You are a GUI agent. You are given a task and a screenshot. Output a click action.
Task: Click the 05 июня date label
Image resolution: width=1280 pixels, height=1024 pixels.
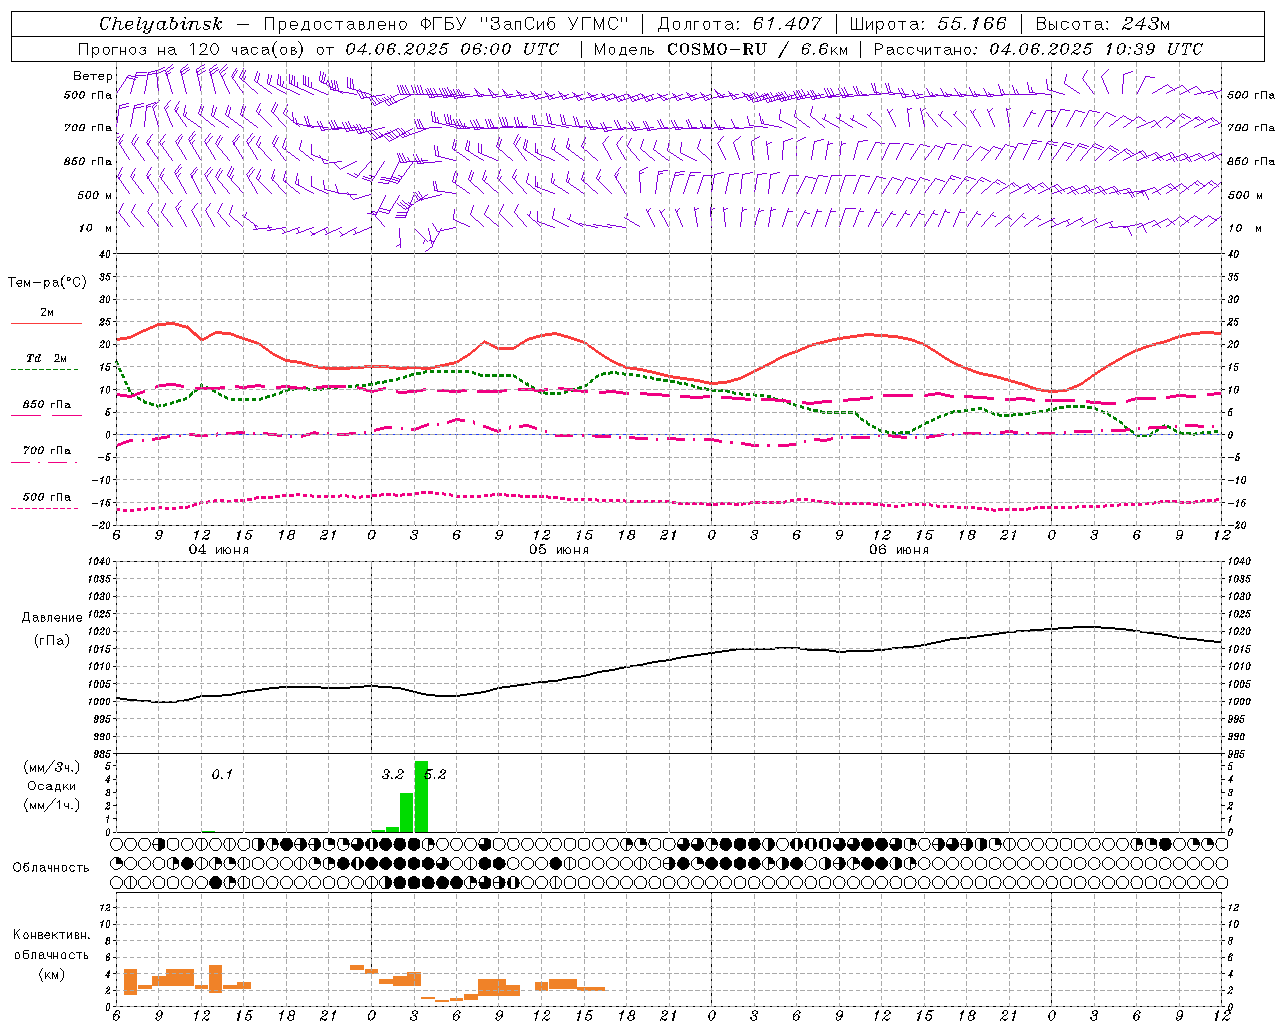(x=559, y=550)
